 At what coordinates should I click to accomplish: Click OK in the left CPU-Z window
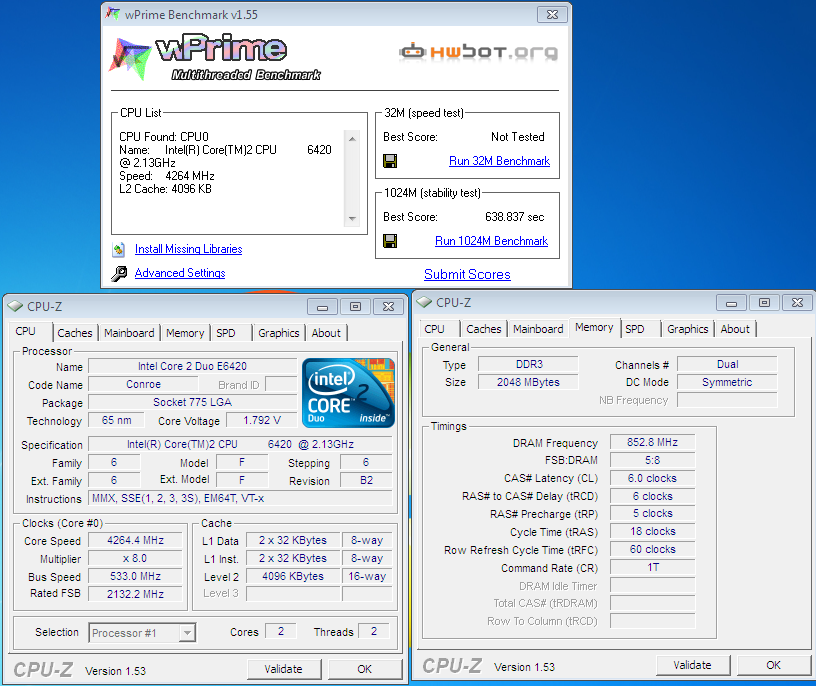(365, 669)
